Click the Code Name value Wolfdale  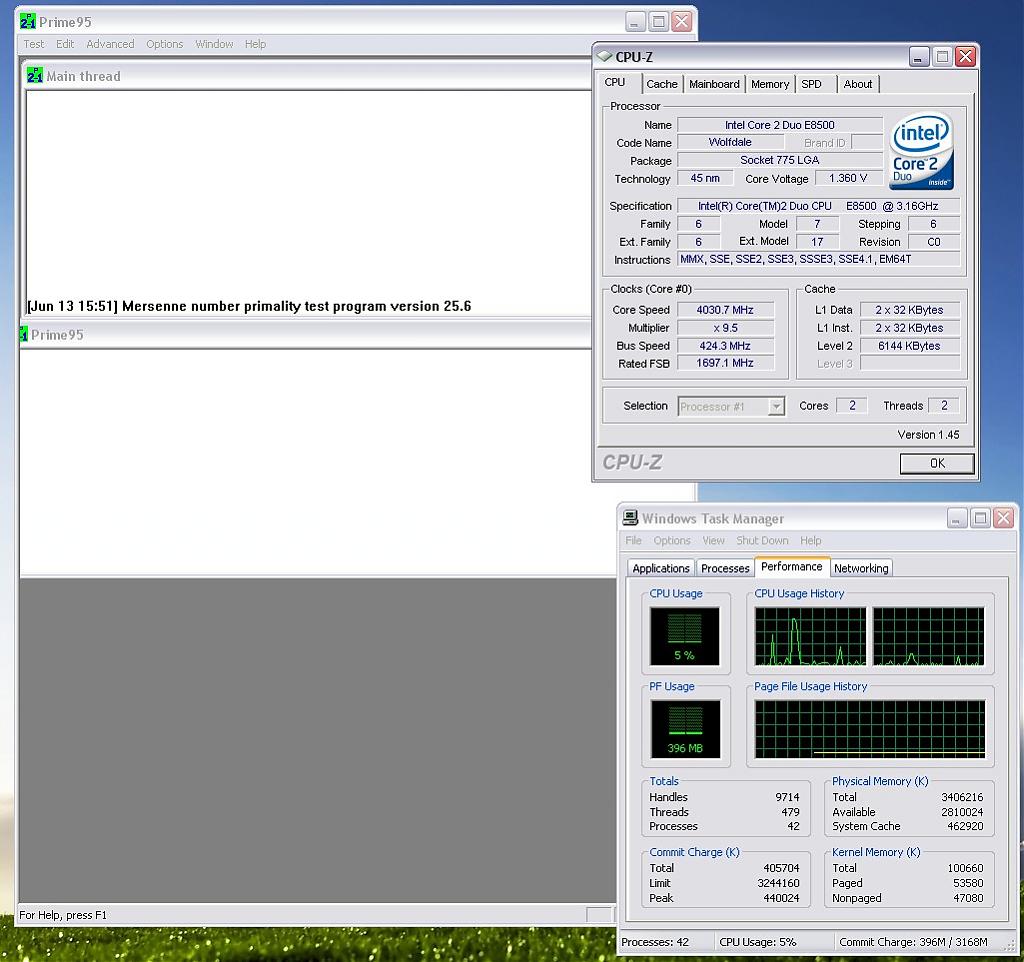coord(730,142)
